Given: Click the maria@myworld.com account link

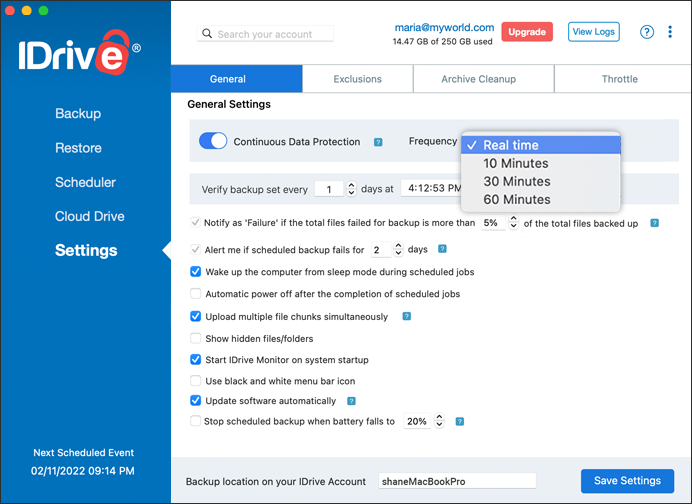Looking at the screenshot, I should point(444,27).
